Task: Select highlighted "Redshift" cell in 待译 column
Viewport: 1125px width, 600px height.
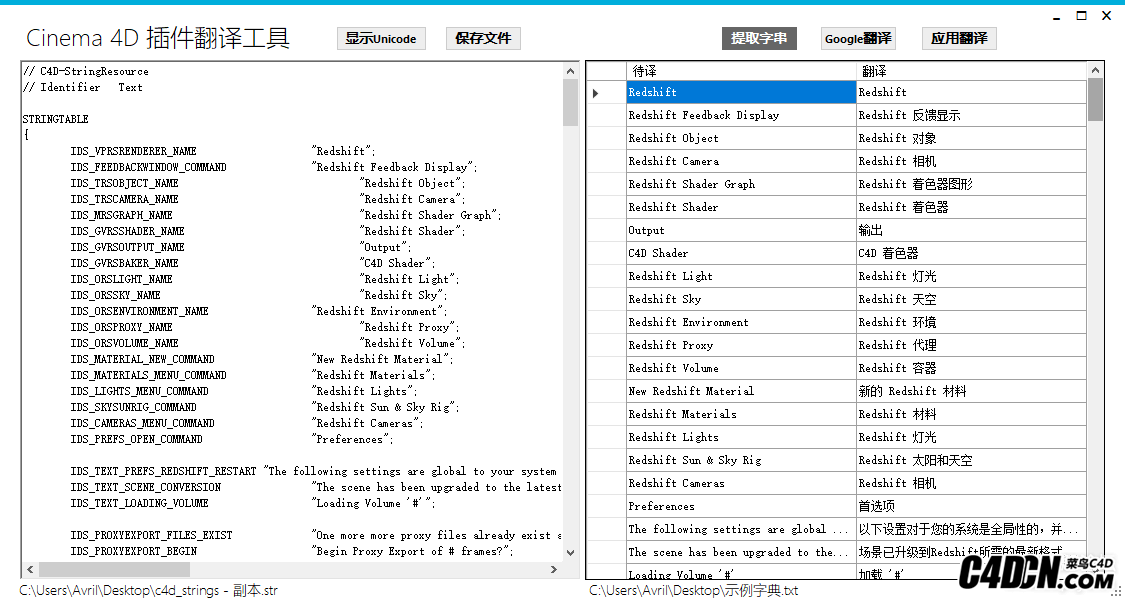Action: pos(742,93)
